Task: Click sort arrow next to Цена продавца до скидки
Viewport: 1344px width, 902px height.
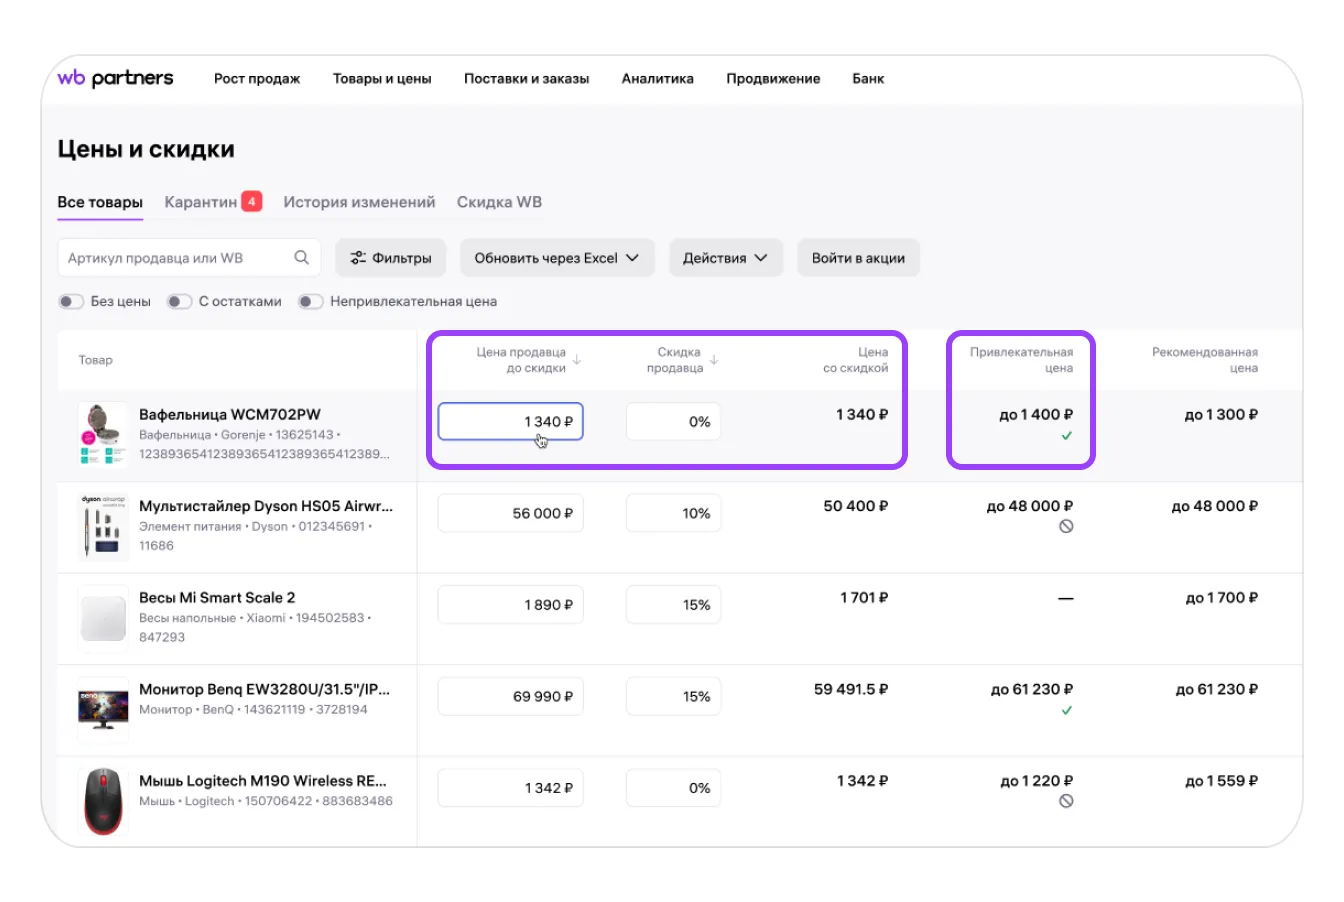Action: point(577,360)
